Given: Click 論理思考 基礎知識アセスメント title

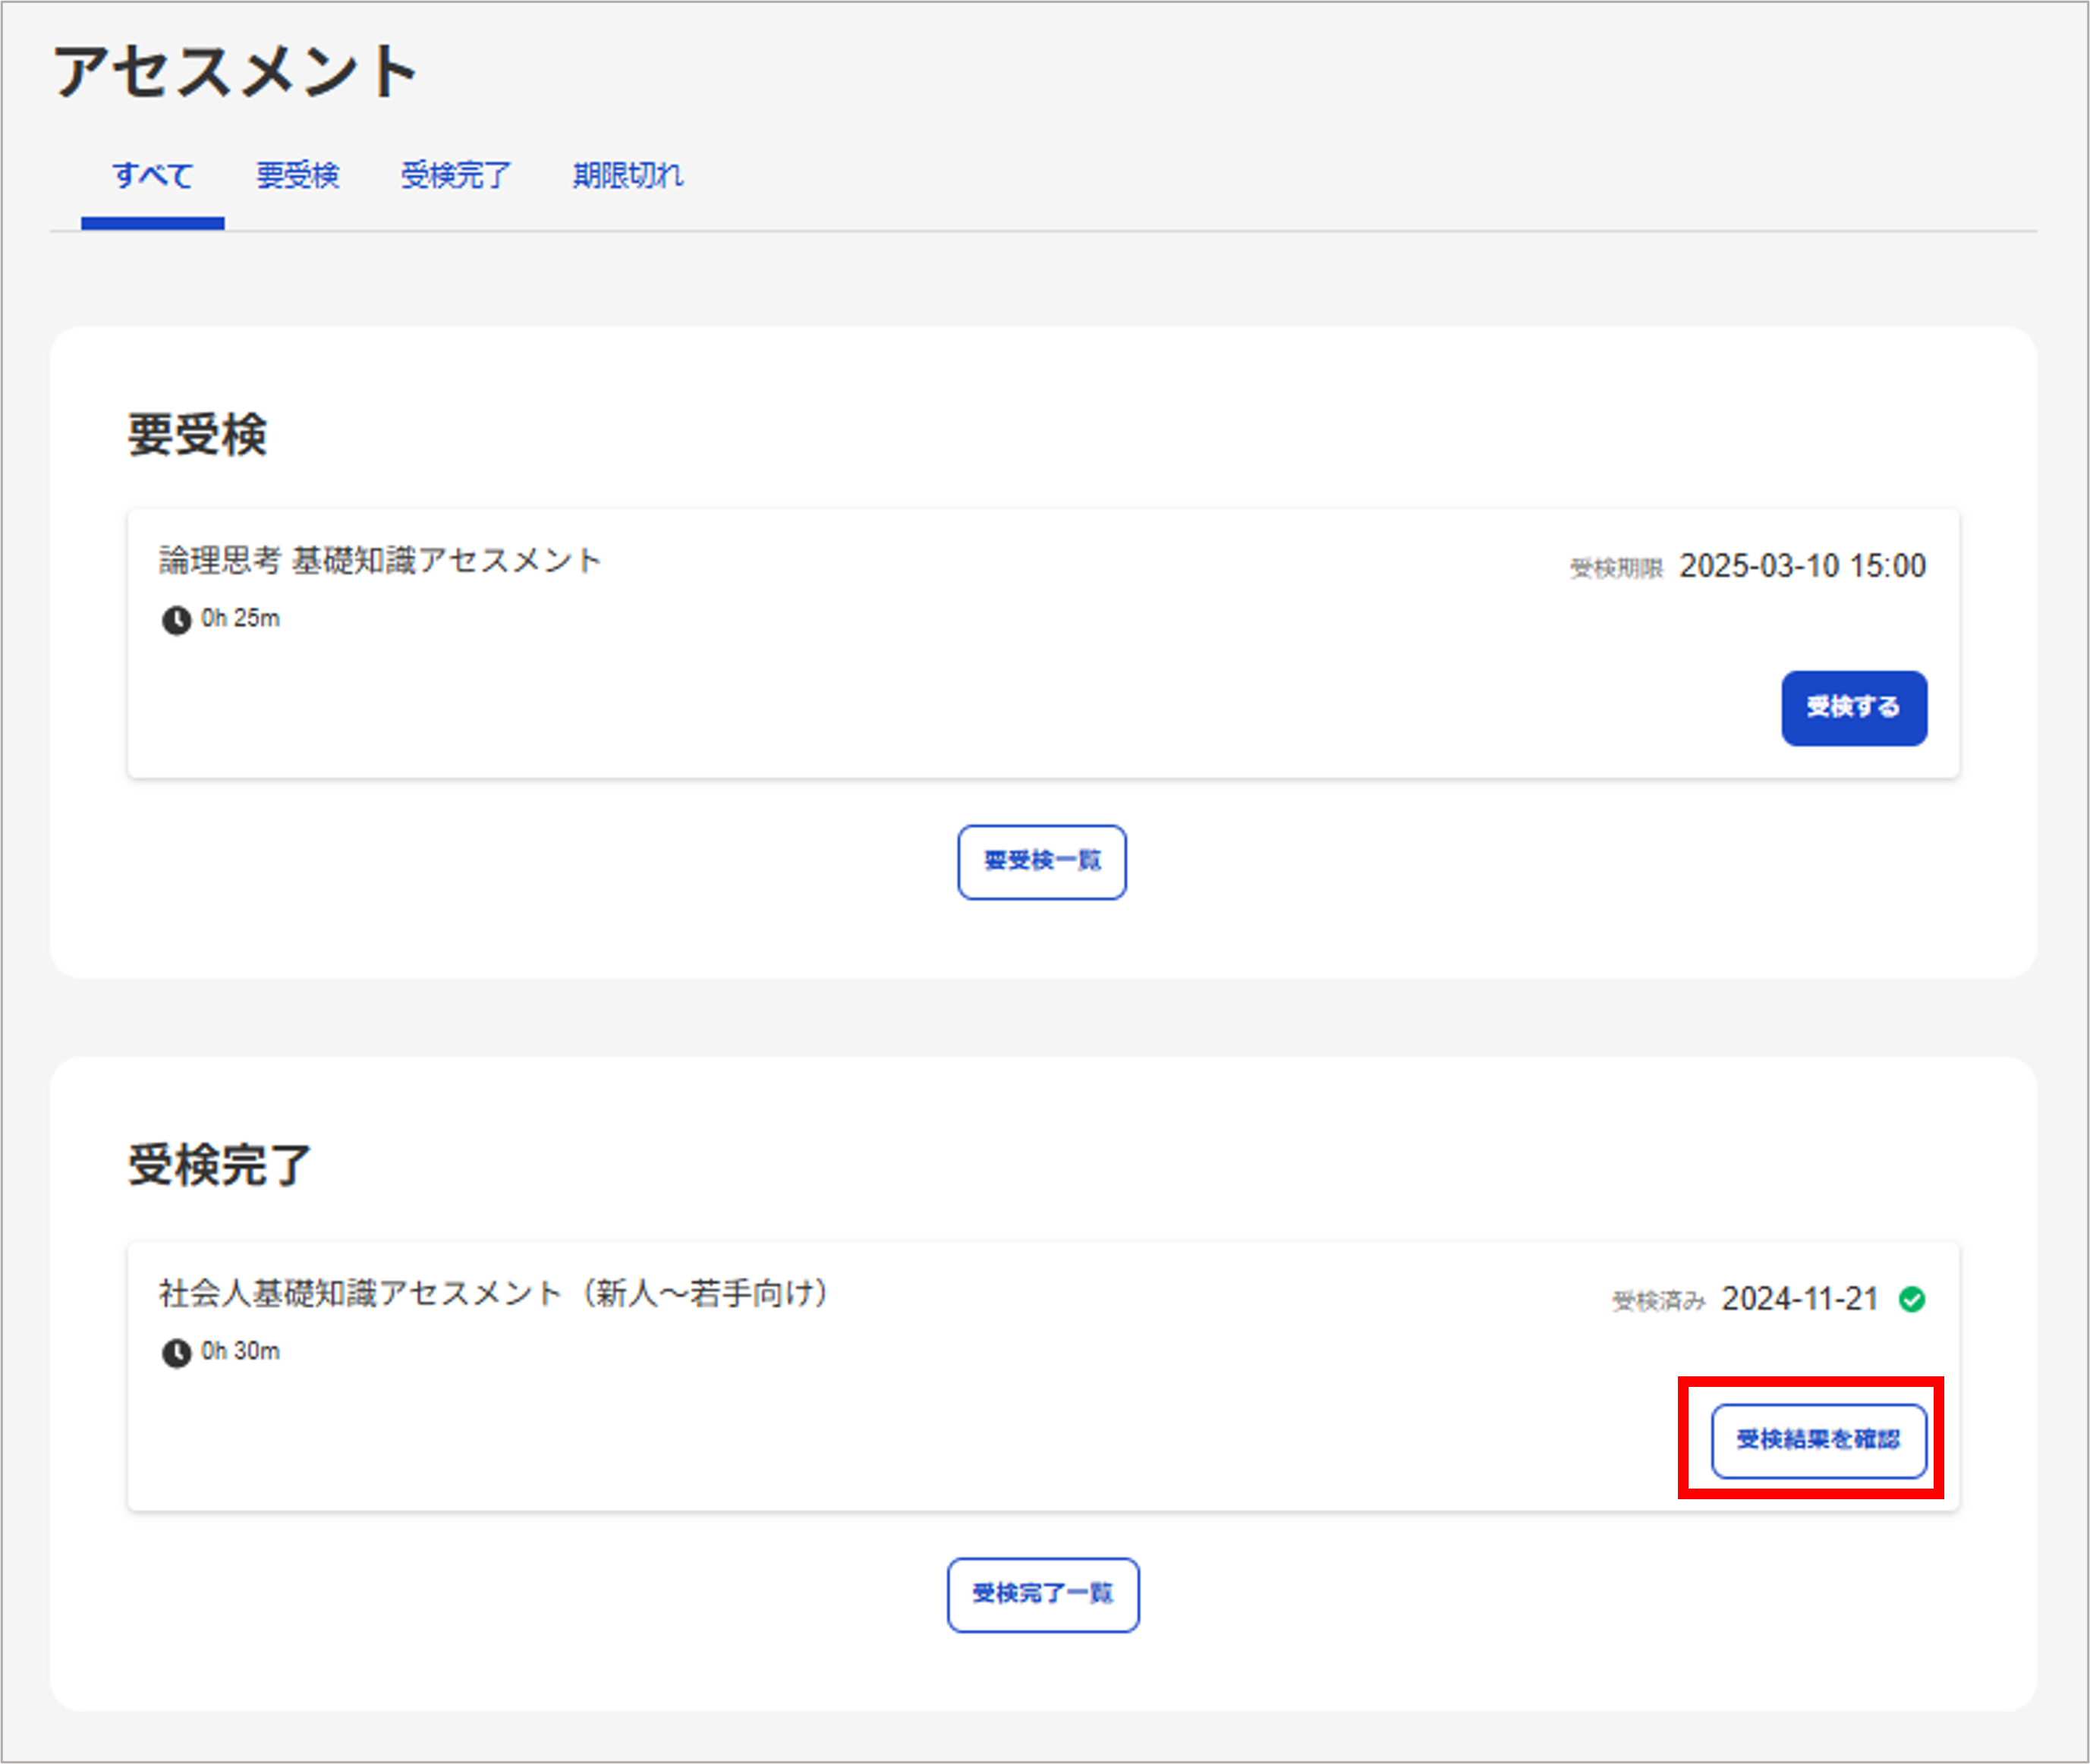Looking at the screenshot, I should (380, 560).
